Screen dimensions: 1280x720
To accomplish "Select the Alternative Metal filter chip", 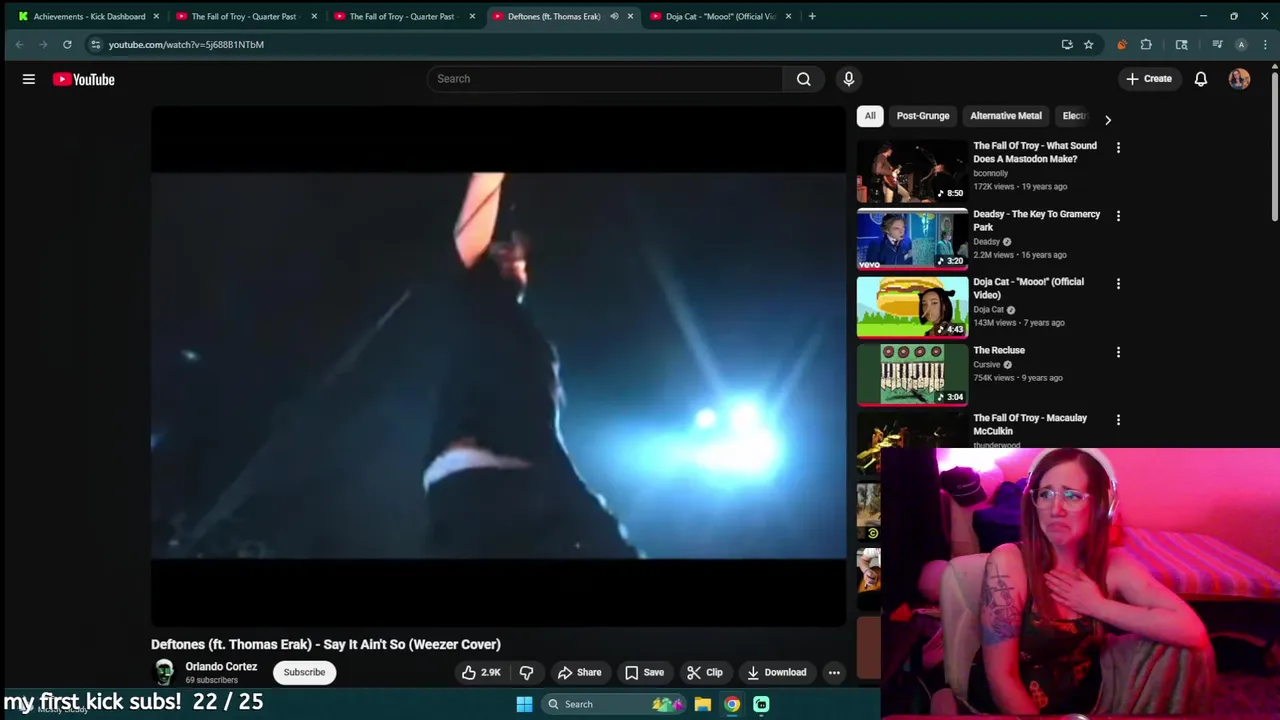I will point(1006,116).
